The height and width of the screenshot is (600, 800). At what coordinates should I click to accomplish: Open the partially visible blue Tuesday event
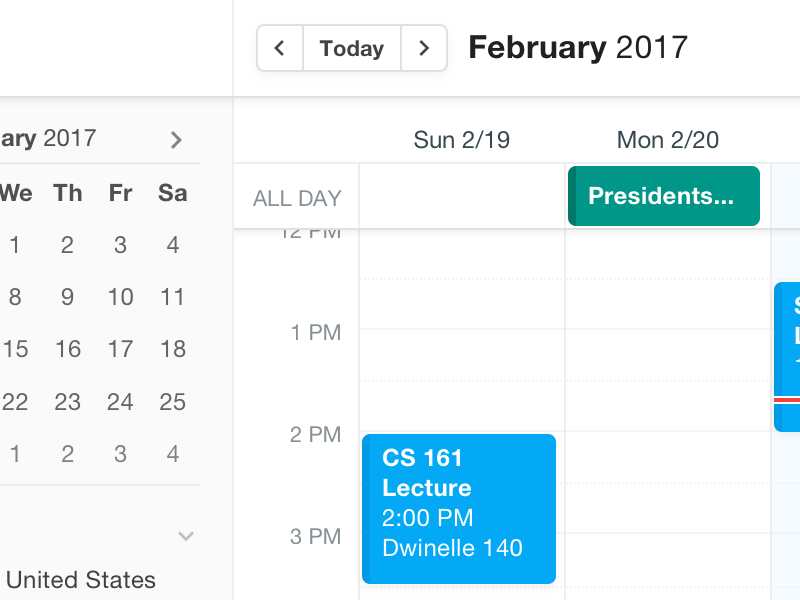click(788, 355)
